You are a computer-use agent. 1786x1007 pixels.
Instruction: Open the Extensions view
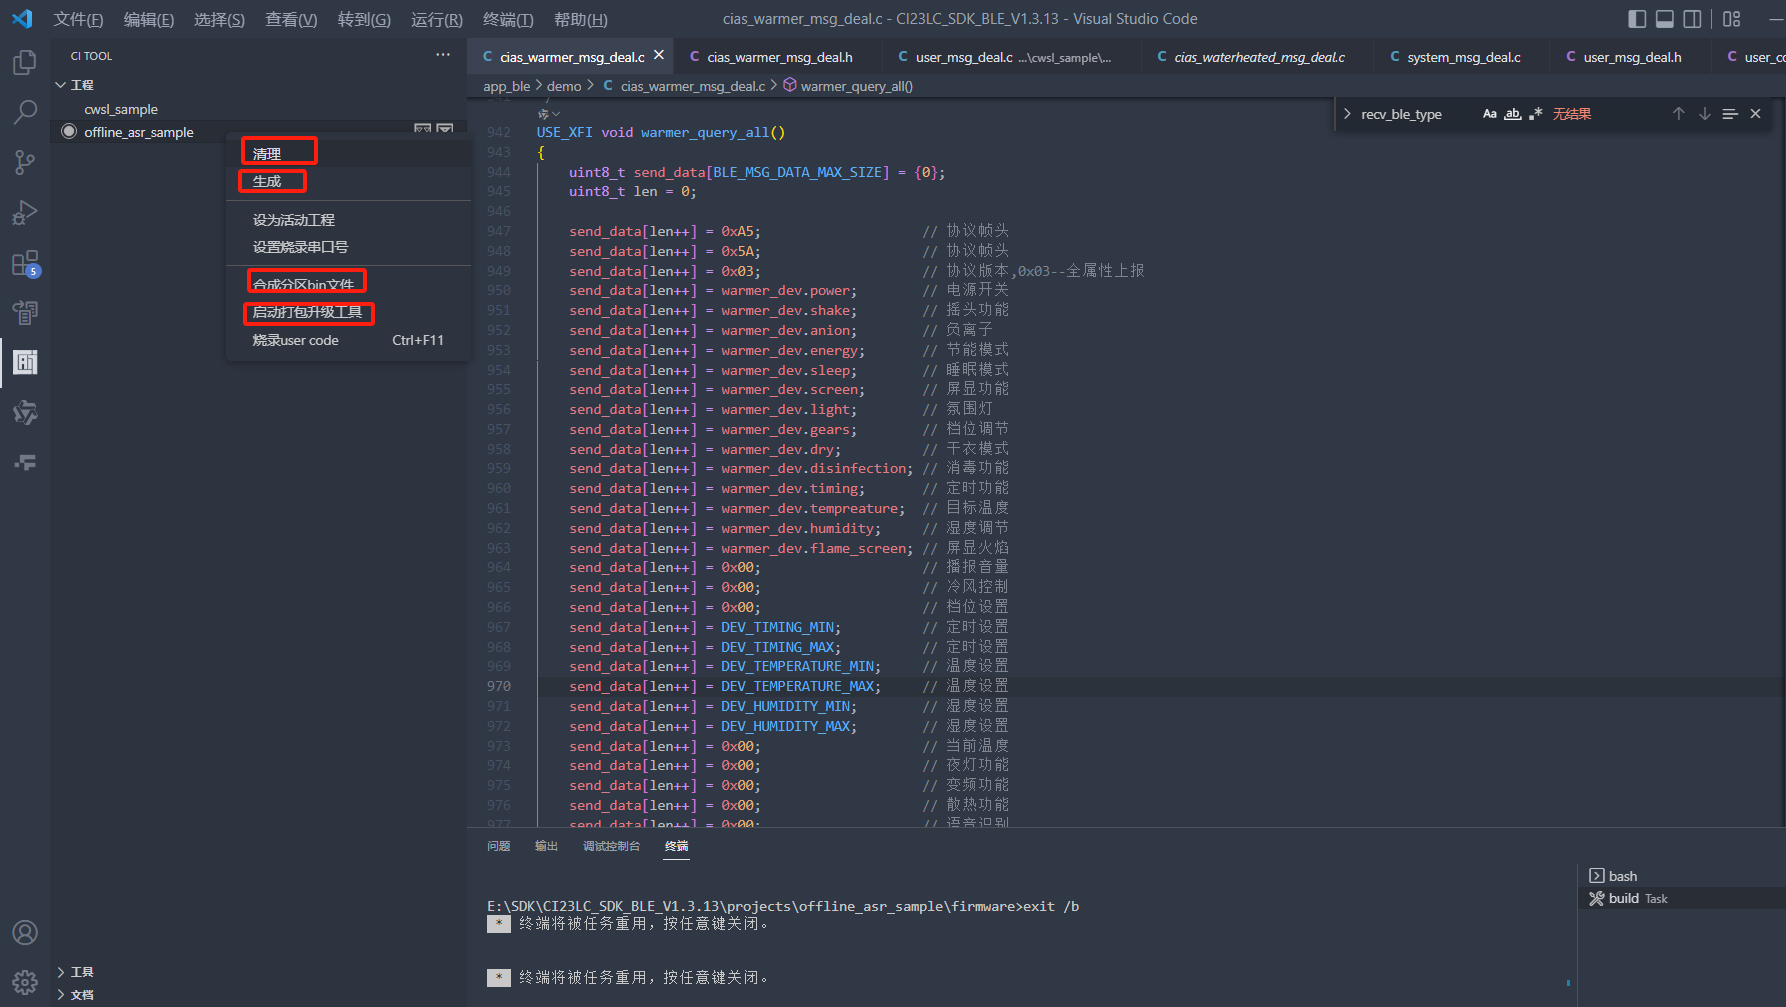click(x=25, y=263)
